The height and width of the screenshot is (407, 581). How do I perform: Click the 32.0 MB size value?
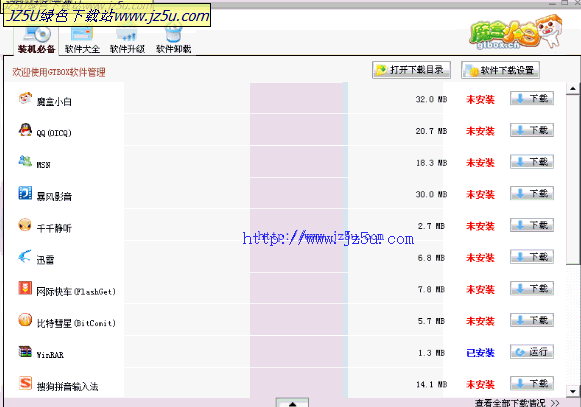(431, 99)
